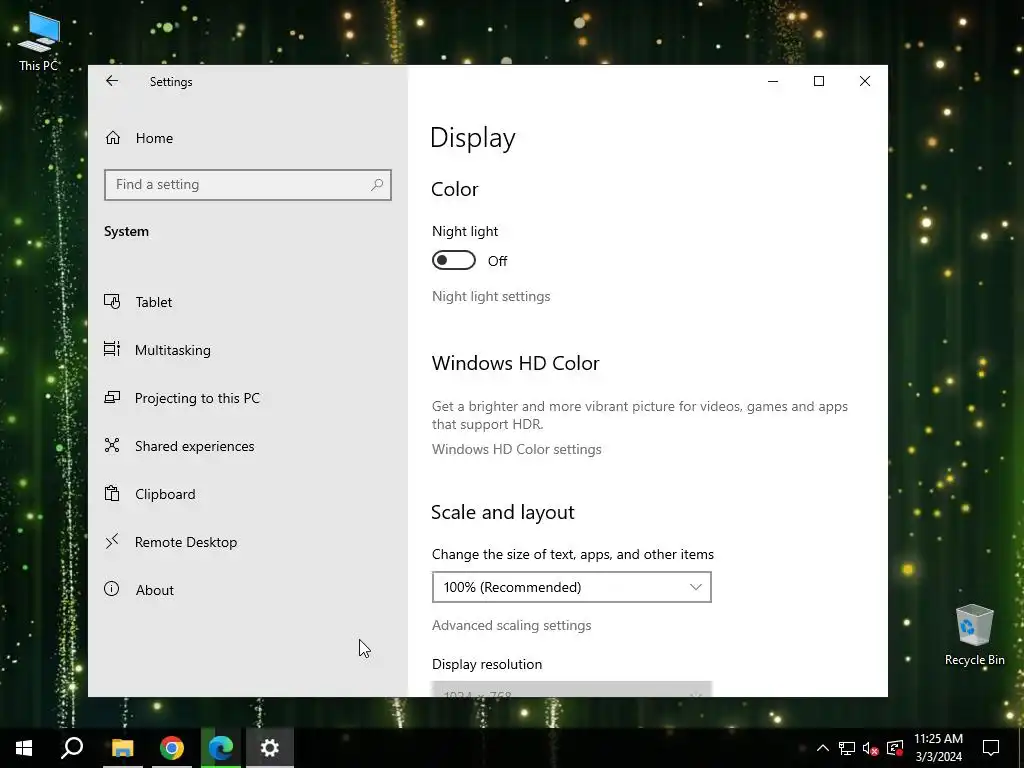Click the red-dot tray icon beside volume
This screenshot has height=768, width=1024.
click(895, 748)
